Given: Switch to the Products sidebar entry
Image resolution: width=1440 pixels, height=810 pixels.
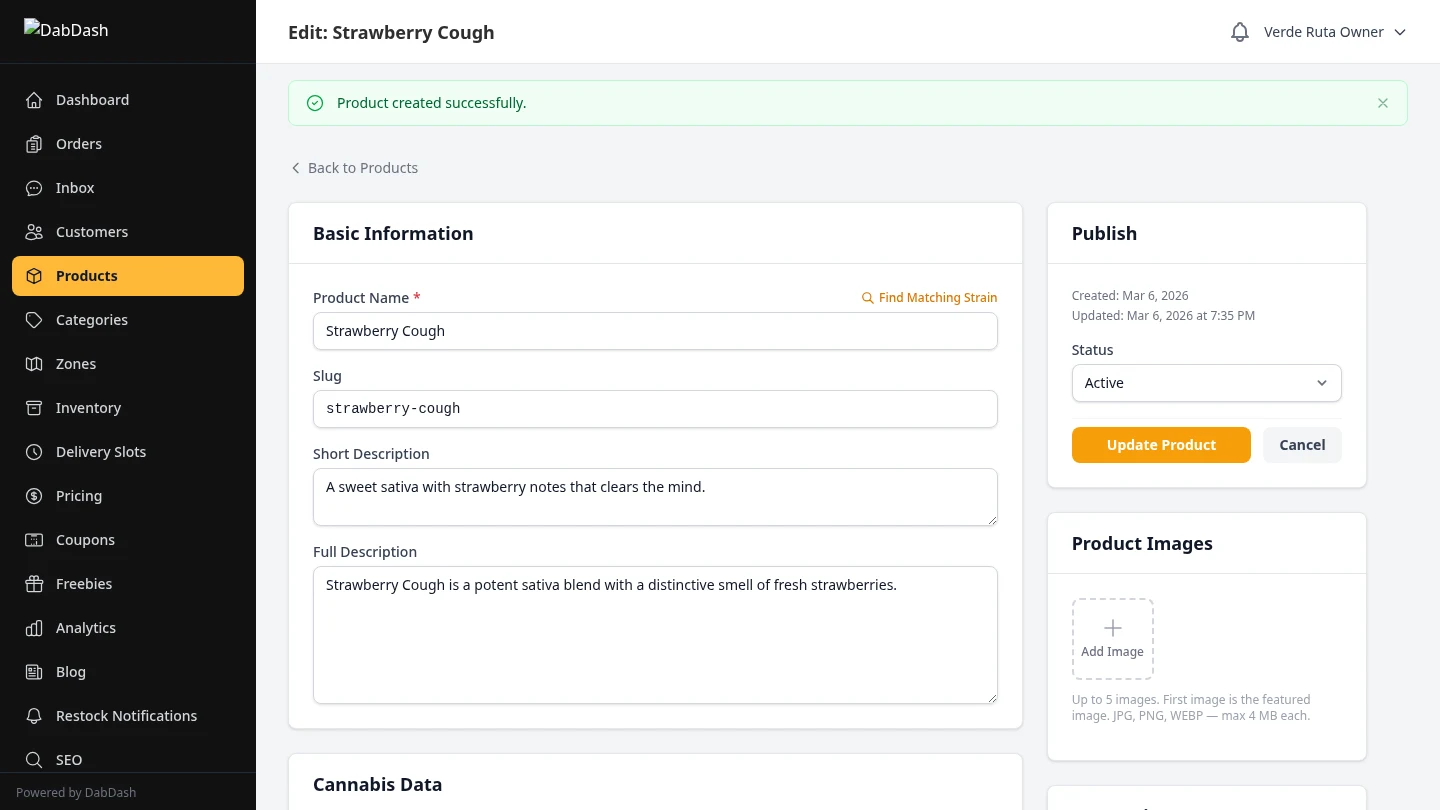Looking at the screenshot, I should [x=87, y=275].
